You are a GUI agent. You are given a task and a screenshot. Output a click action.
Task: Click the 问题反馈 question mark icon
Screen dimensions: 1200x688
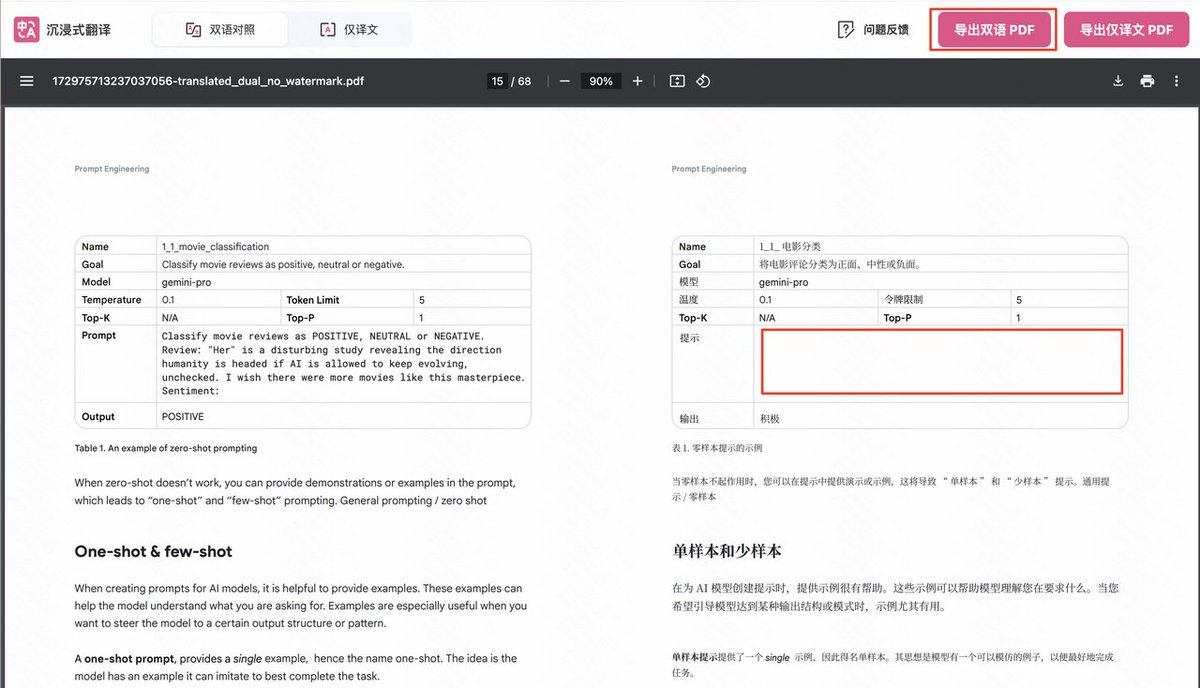coord(845,30)
